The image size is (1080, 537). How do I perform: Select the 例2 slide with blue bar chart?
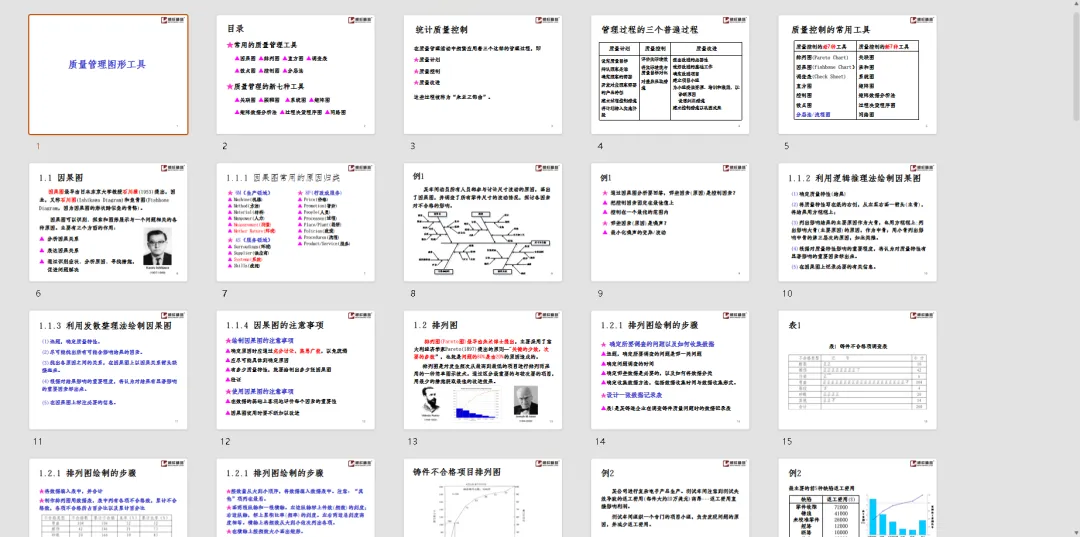click(x=858, y=498)
